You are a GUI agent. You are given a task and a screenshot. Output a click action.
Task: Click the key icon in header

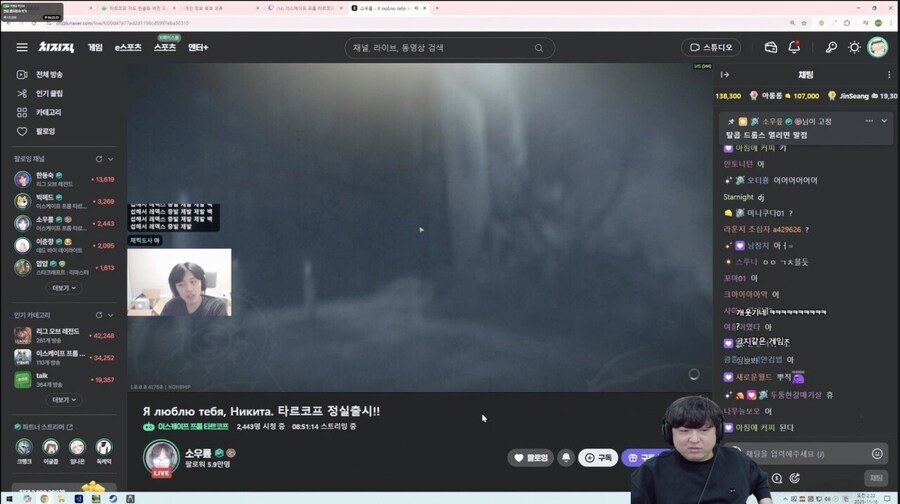coord(831,47)
